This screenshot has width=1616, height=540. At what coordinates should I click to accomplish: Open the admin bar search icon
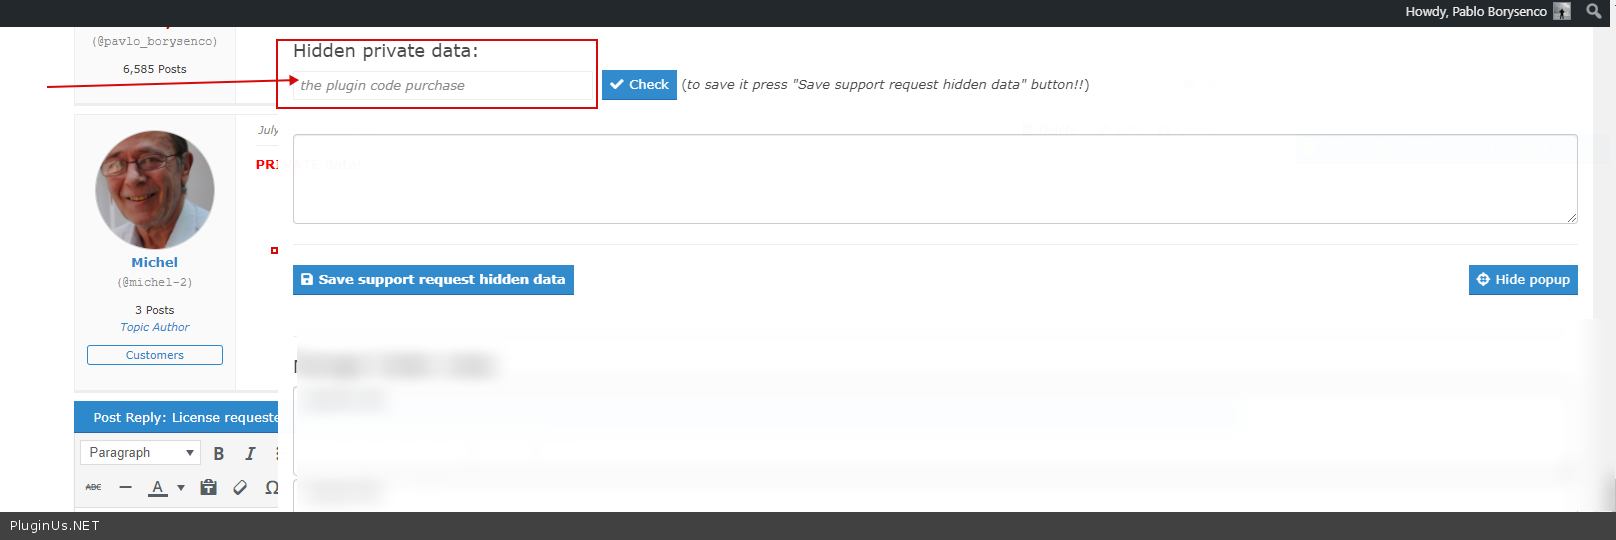1594,11
